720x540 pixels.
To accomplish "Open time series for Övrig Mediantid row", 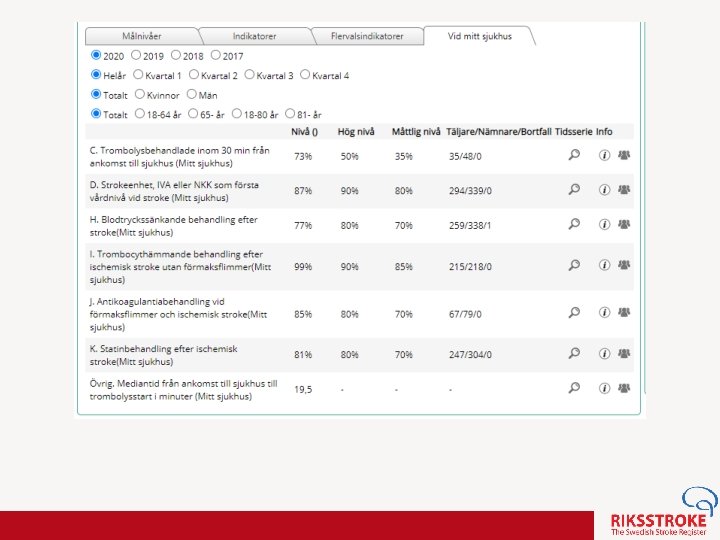I will coord(574,388).
